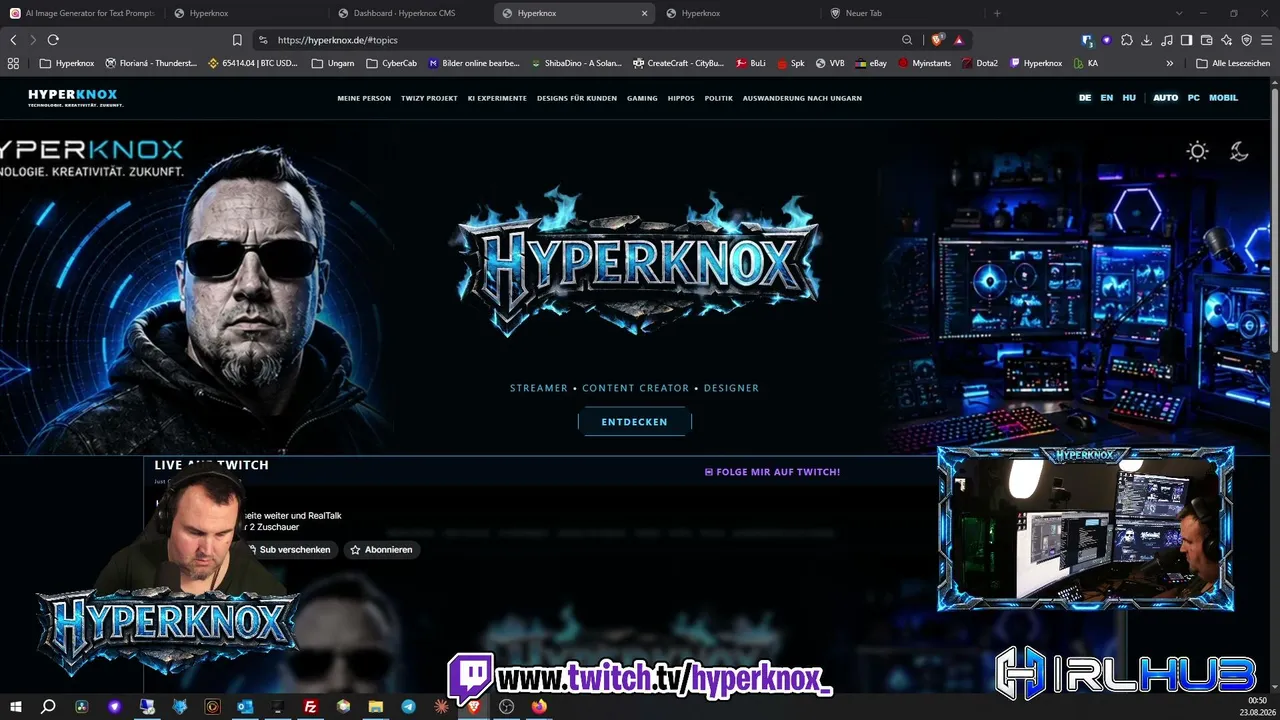Image resolution: width=1280 pixels, height=720 pixels.
Task: Go back with the browser back arrow
Action: pos(13,40)
